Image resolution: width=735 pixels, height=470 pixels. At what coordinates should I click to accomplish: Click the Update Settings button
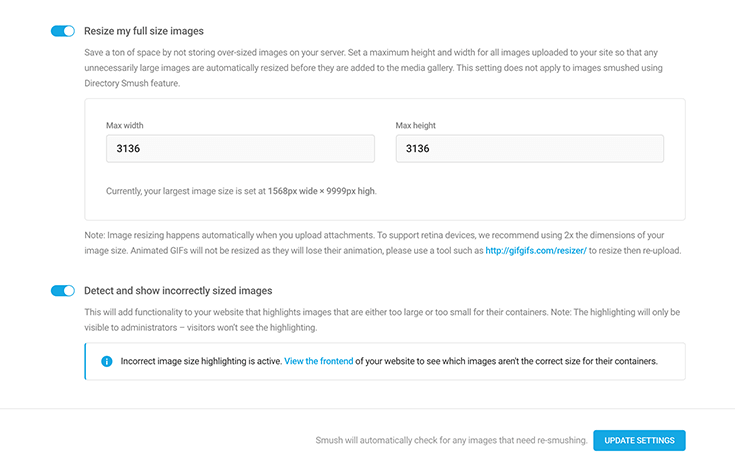pos(639,440)
